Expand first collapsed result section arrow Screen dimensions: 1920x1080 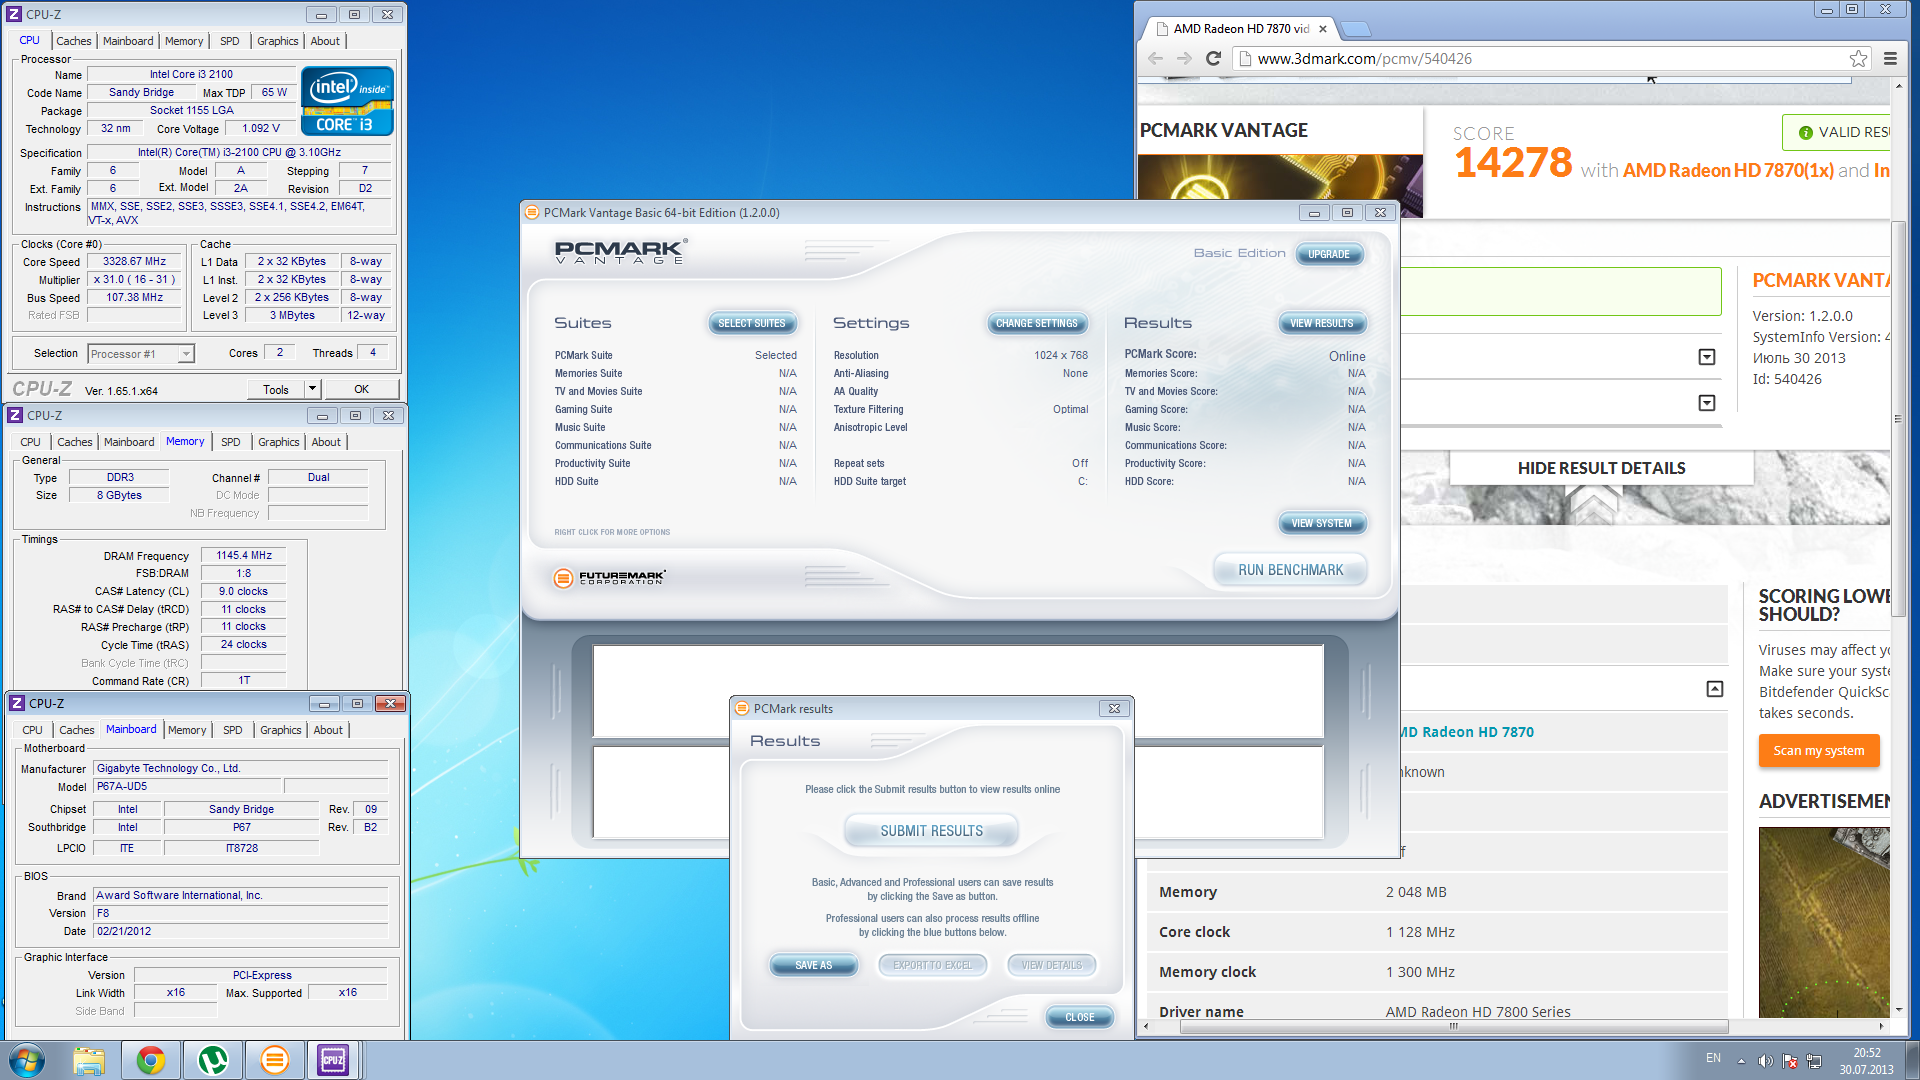pyautogui.click(x=1707, y=357)
